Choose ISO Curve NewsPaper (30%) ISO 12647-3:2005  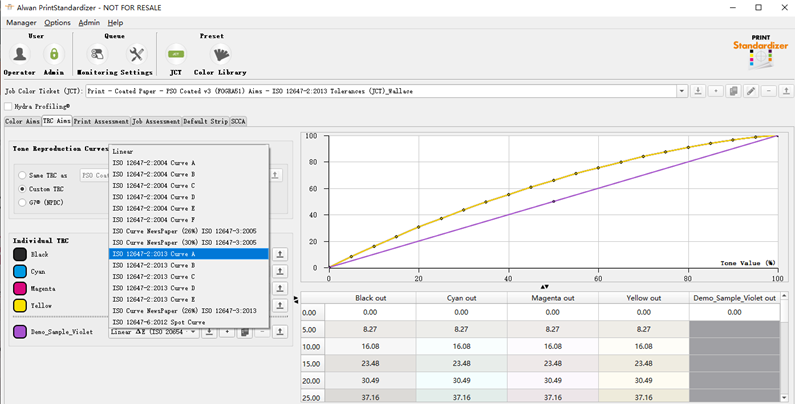click(189, 242)
